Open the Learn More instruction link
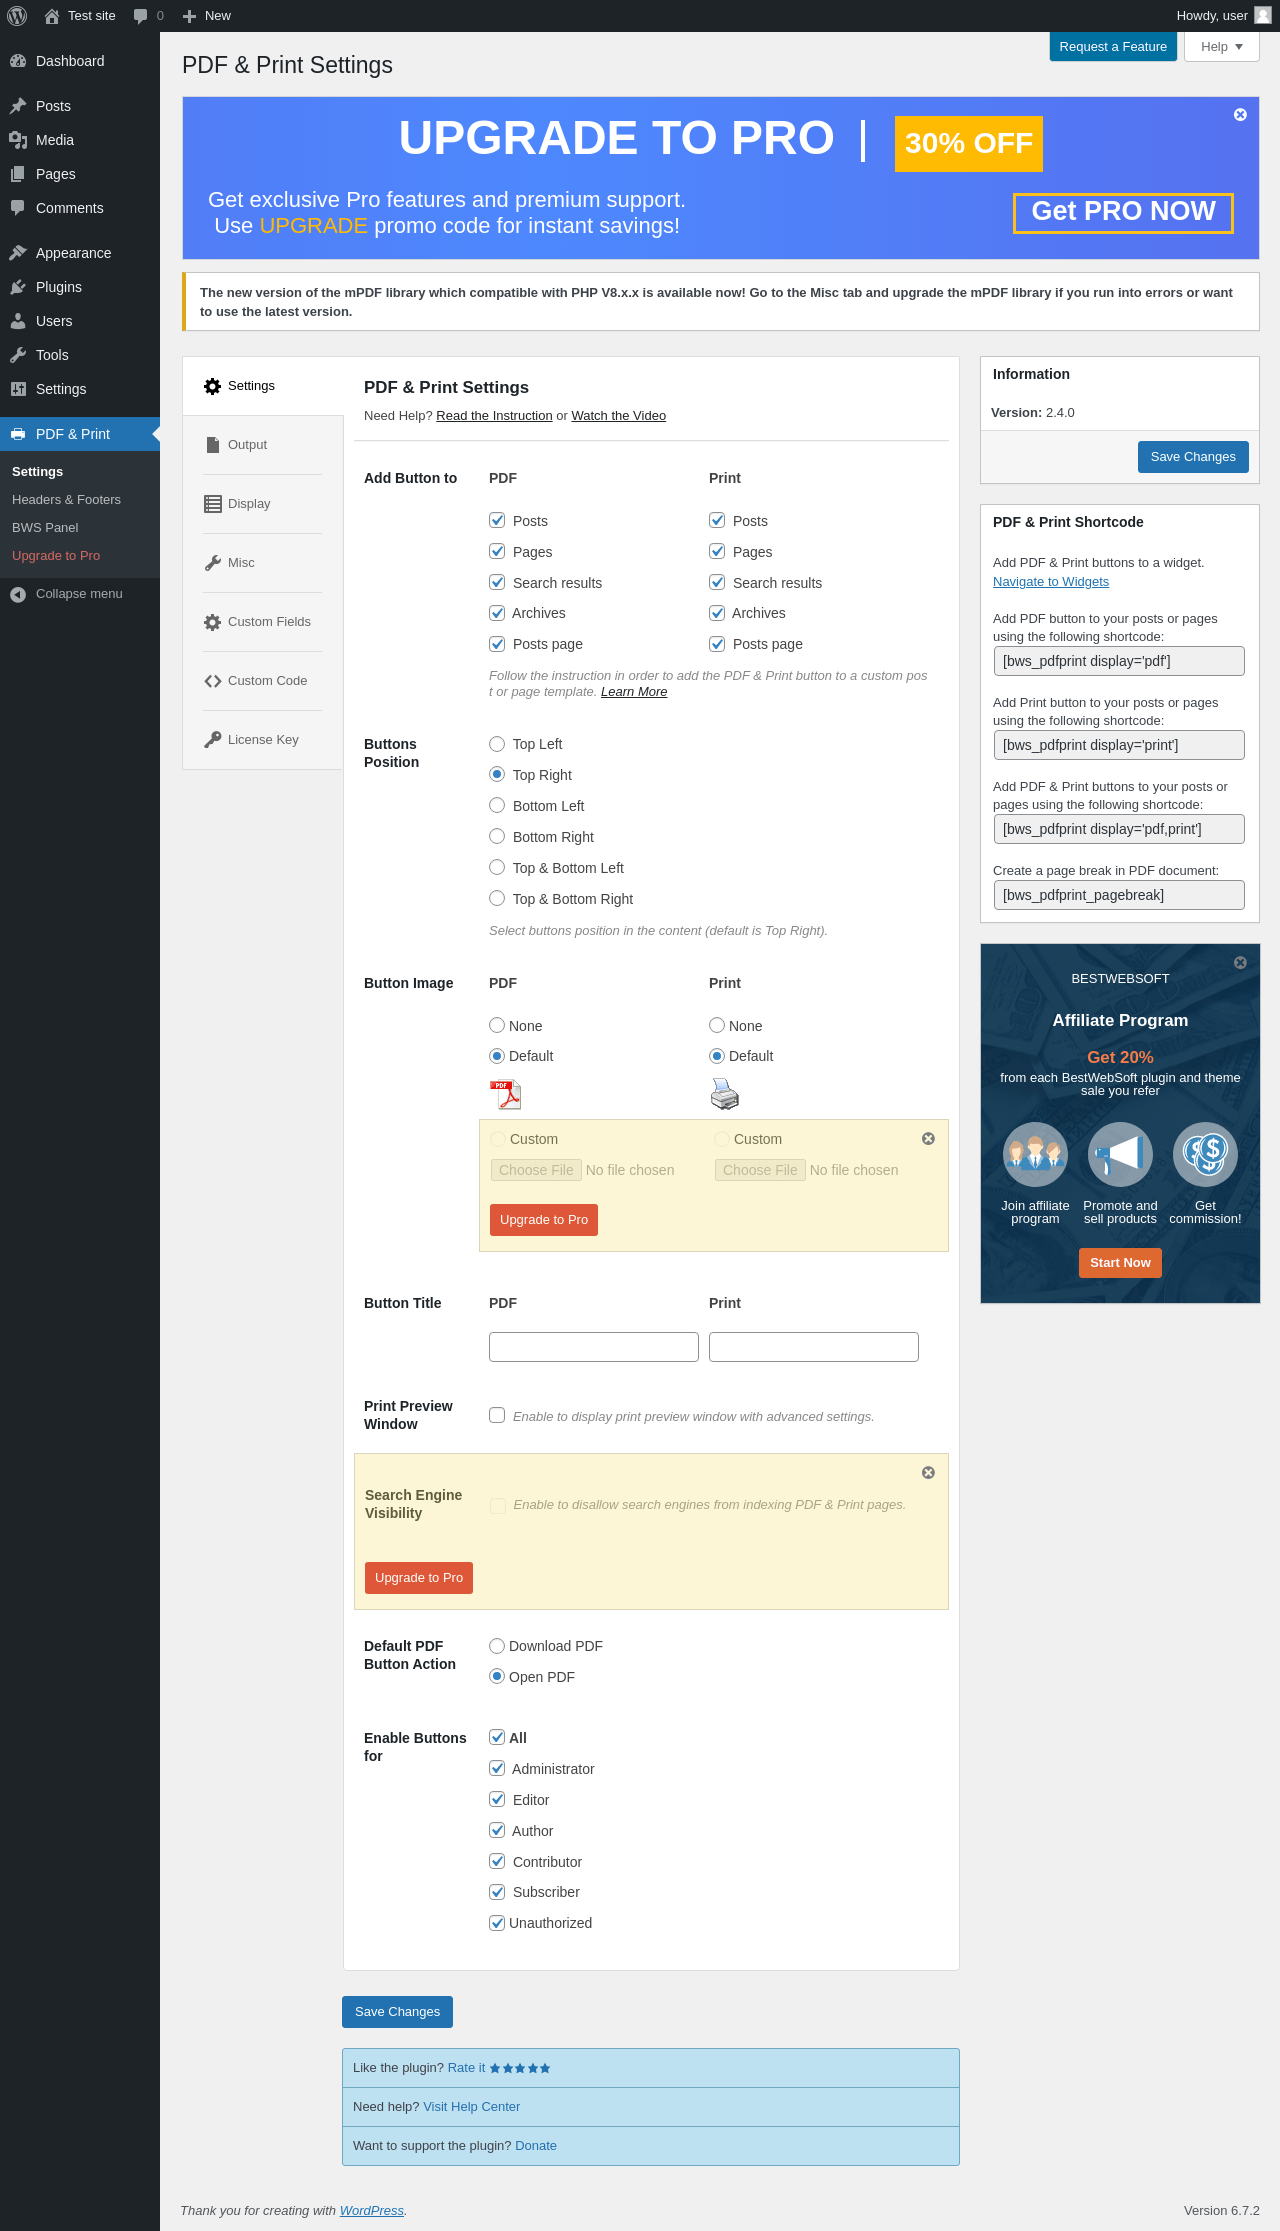This screenshot has height=2231, width=1280. pos(634,692)
